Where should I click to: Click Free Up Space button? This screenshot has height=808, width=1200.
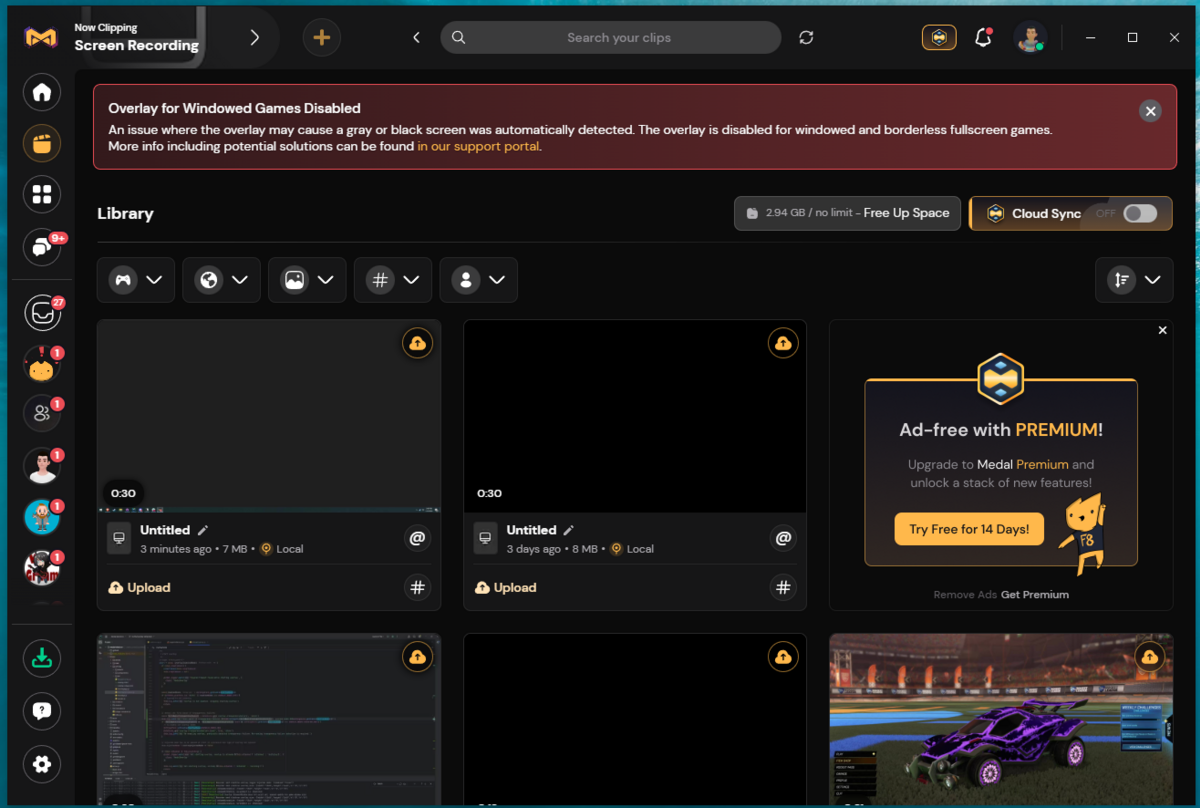point(847,213)
